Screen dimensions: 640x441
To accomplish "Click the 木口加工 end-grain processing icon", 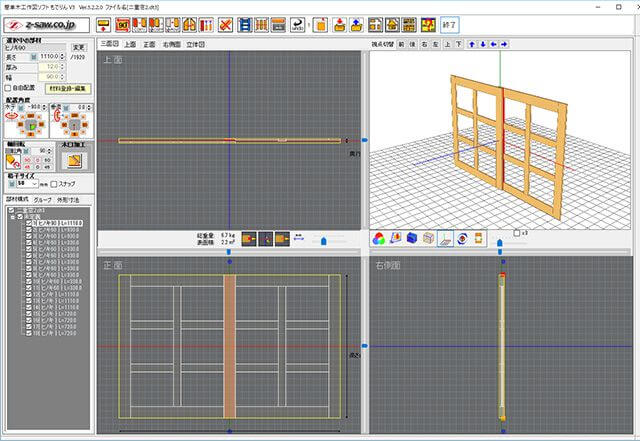I will tap(73, 160).
